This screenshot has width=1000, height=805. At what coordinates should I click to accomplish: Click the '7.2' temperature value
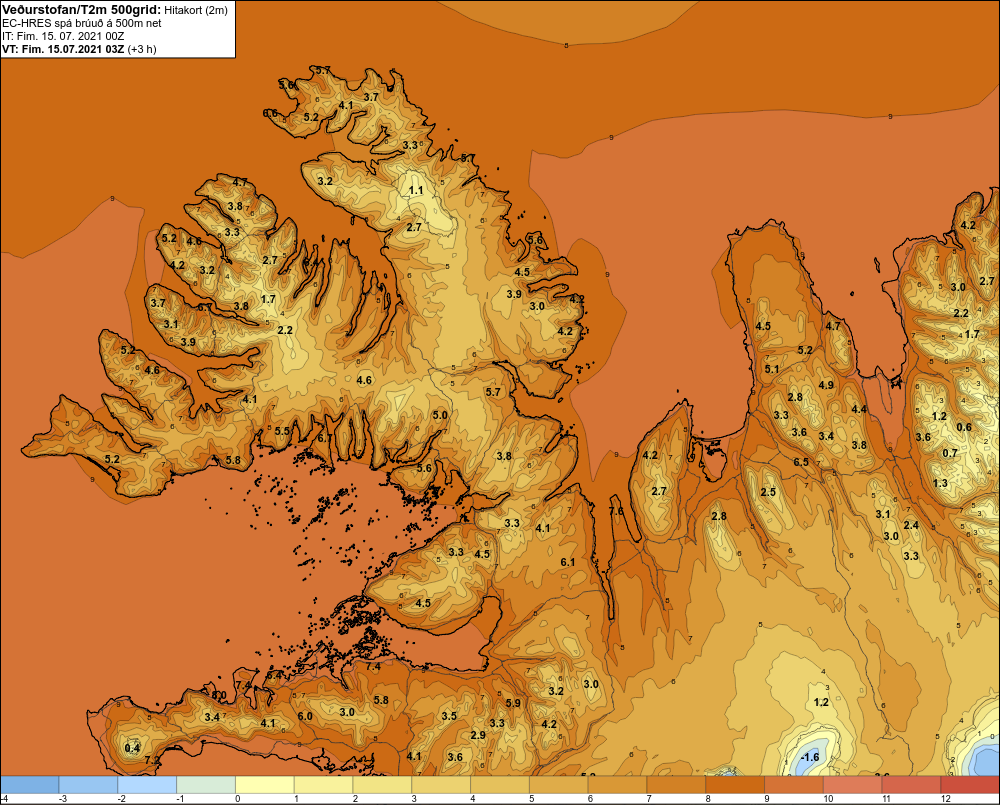(x=152, y=760)
